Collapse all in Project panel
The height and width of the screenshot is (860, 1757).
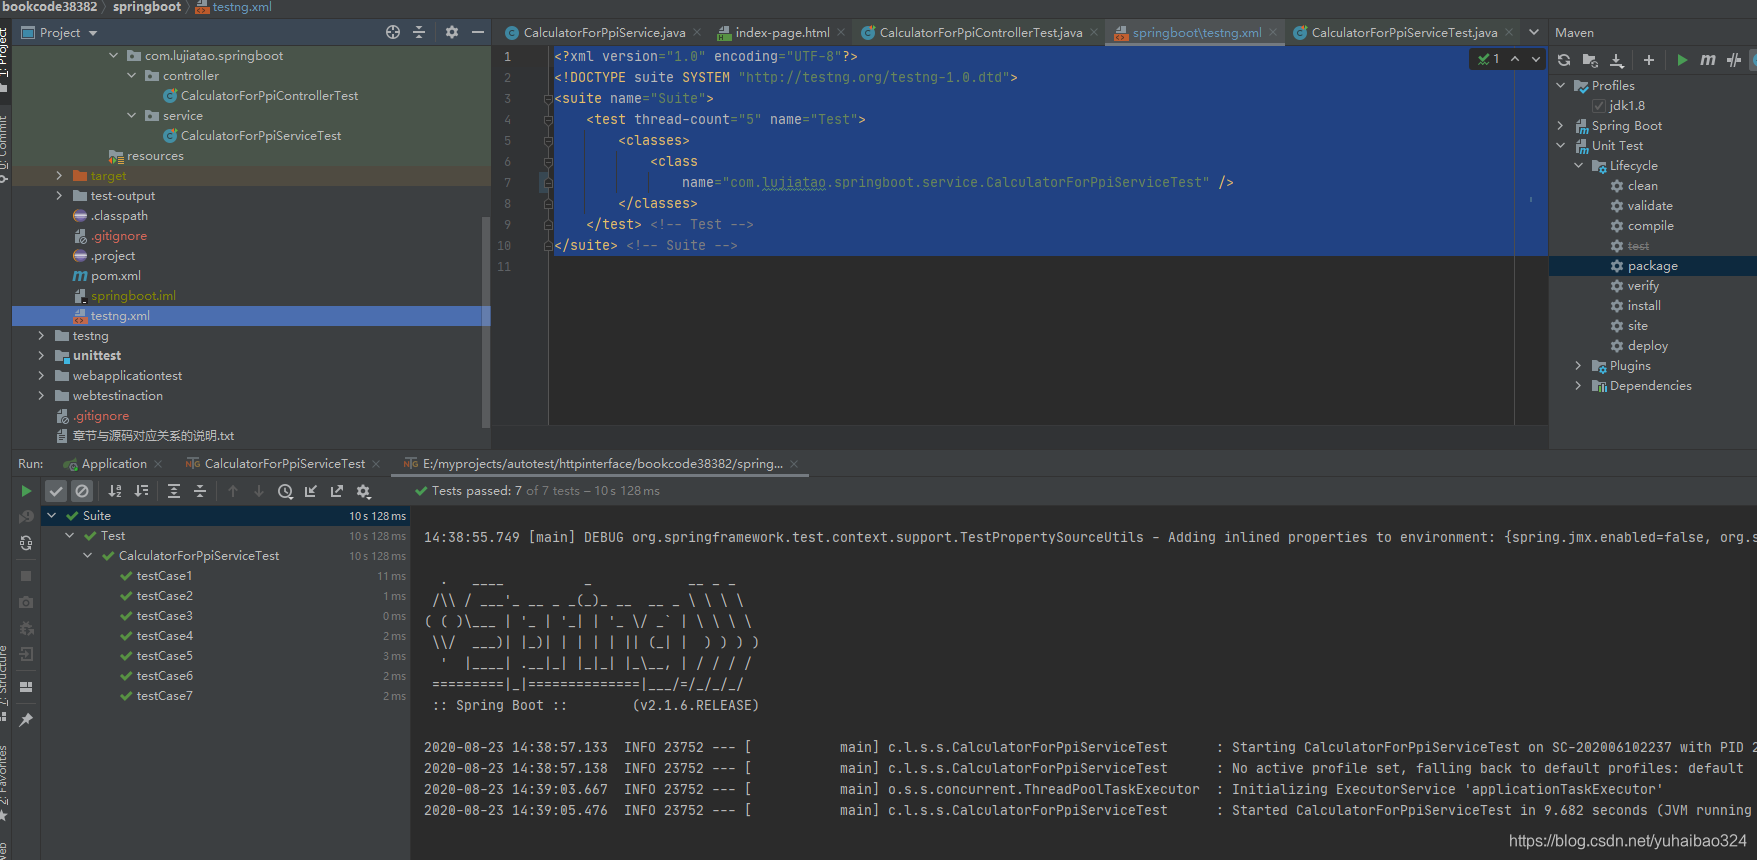tap(419, 32)
